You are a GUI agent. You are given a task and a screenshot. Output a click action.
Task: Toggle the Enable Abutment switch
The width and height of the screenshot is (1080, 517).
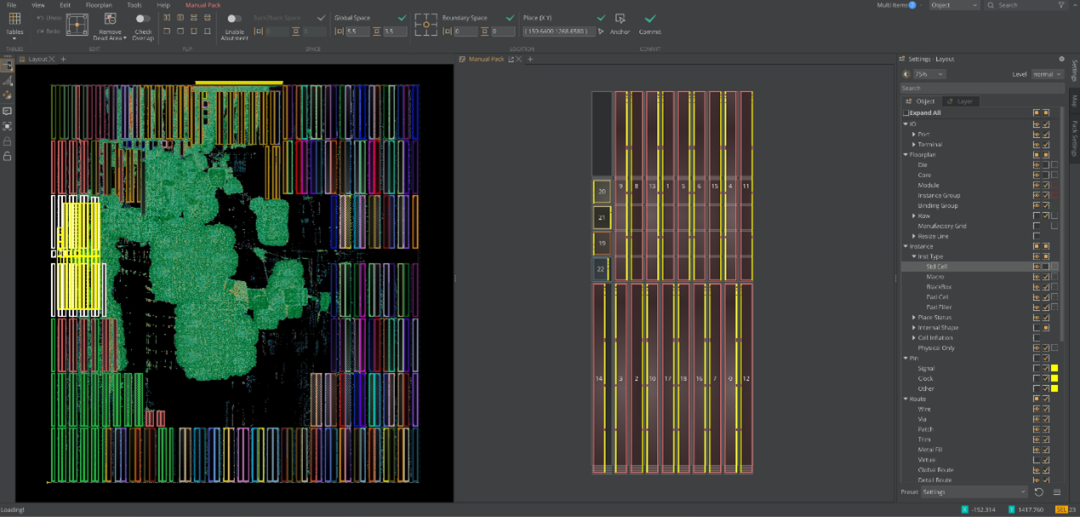click(x=233, y=19)
